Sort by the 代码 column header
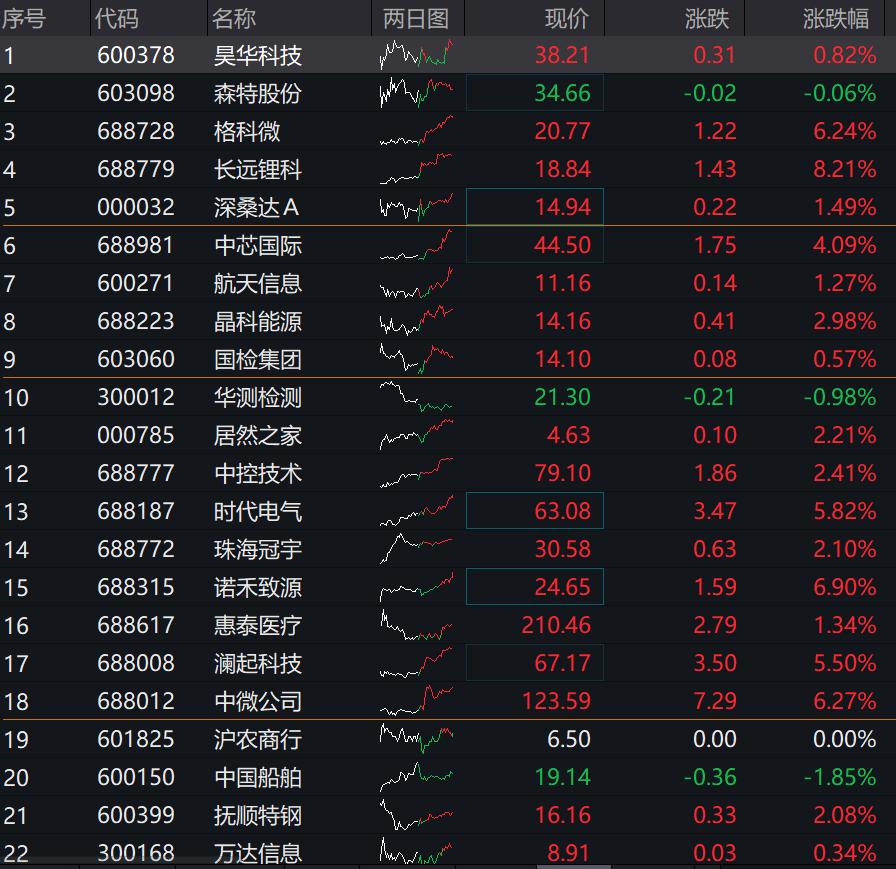The width and height of the screenshot is (896, 869). click(117, 19)
